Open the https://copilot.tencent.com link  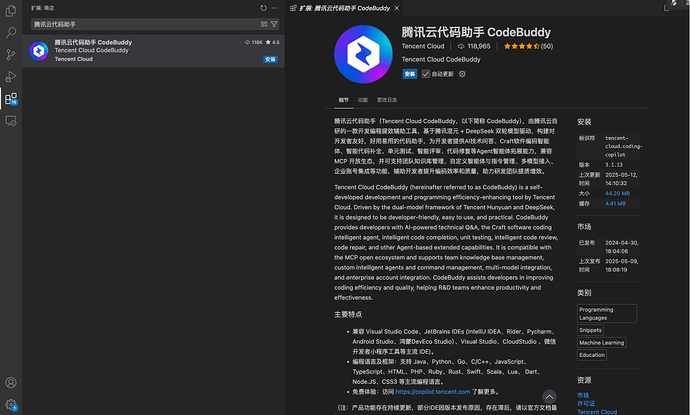point(433,392)
